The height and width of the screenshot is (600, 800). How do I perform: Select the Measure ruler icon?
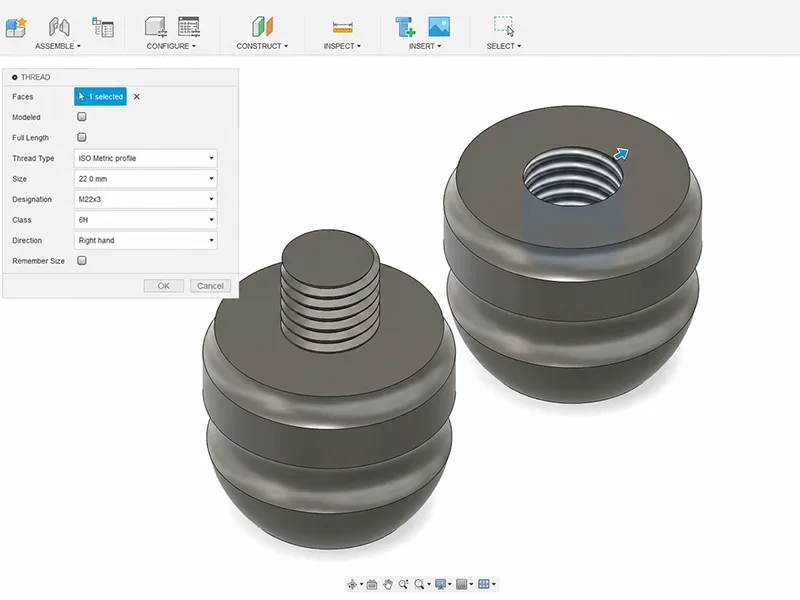[x=342, y=27]
